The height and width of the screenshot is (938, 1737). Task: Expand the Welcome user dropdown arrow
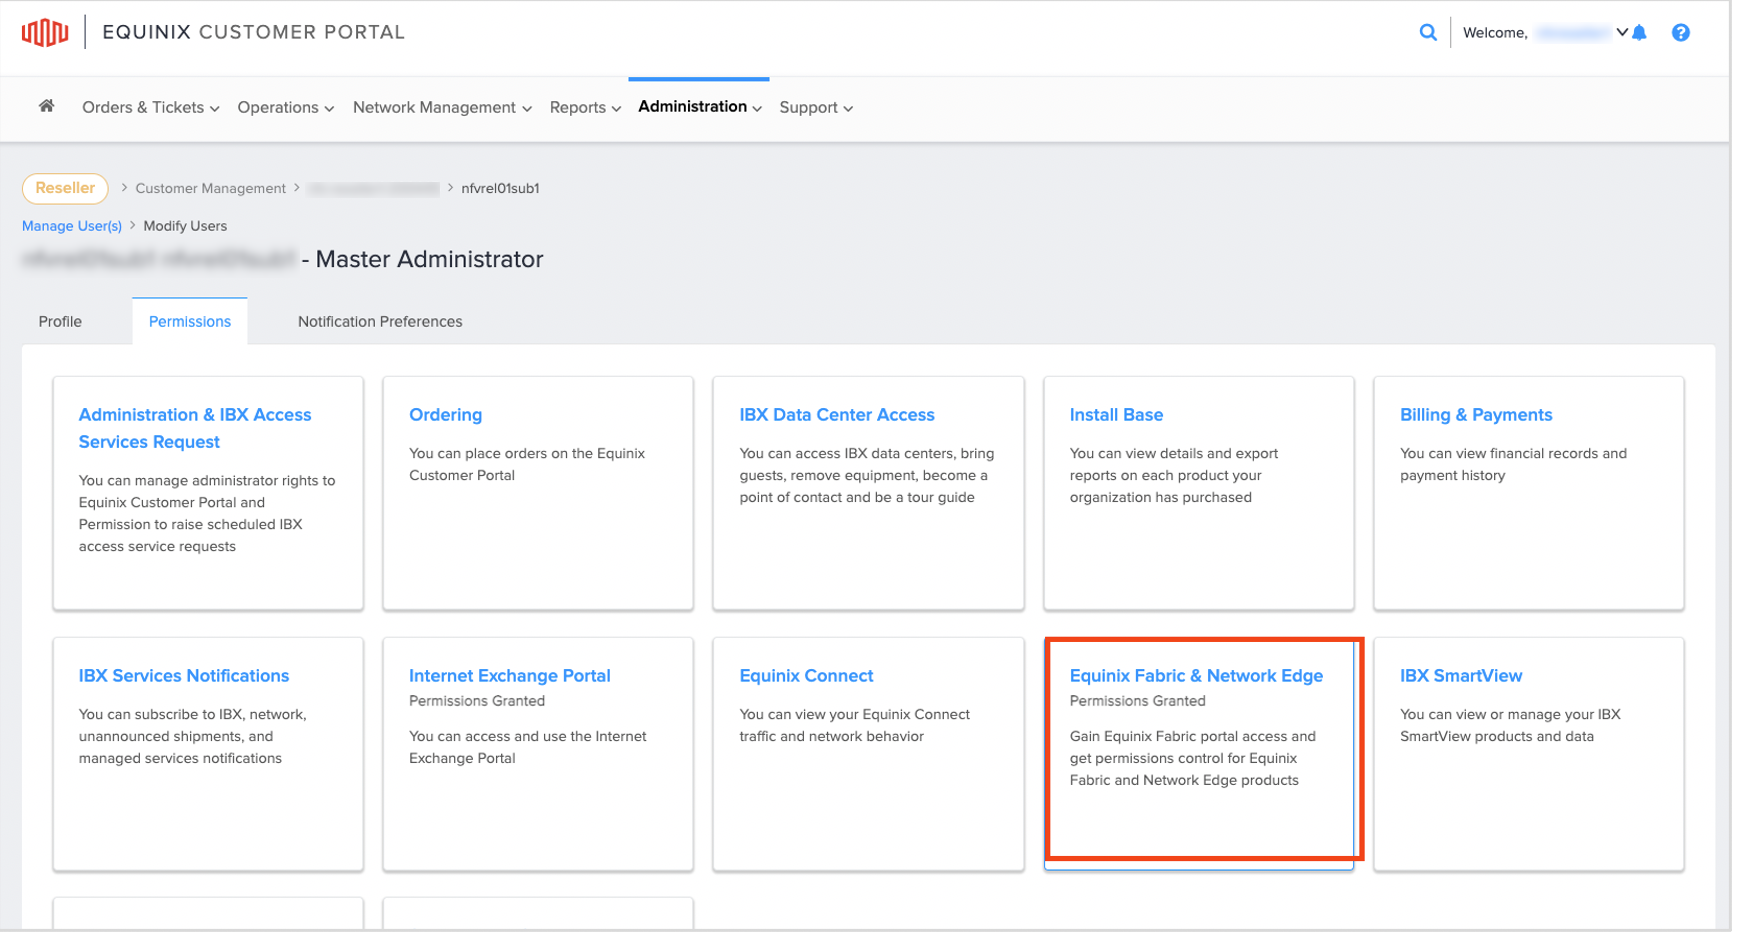pyautogui.click(x=1622, y=32)
